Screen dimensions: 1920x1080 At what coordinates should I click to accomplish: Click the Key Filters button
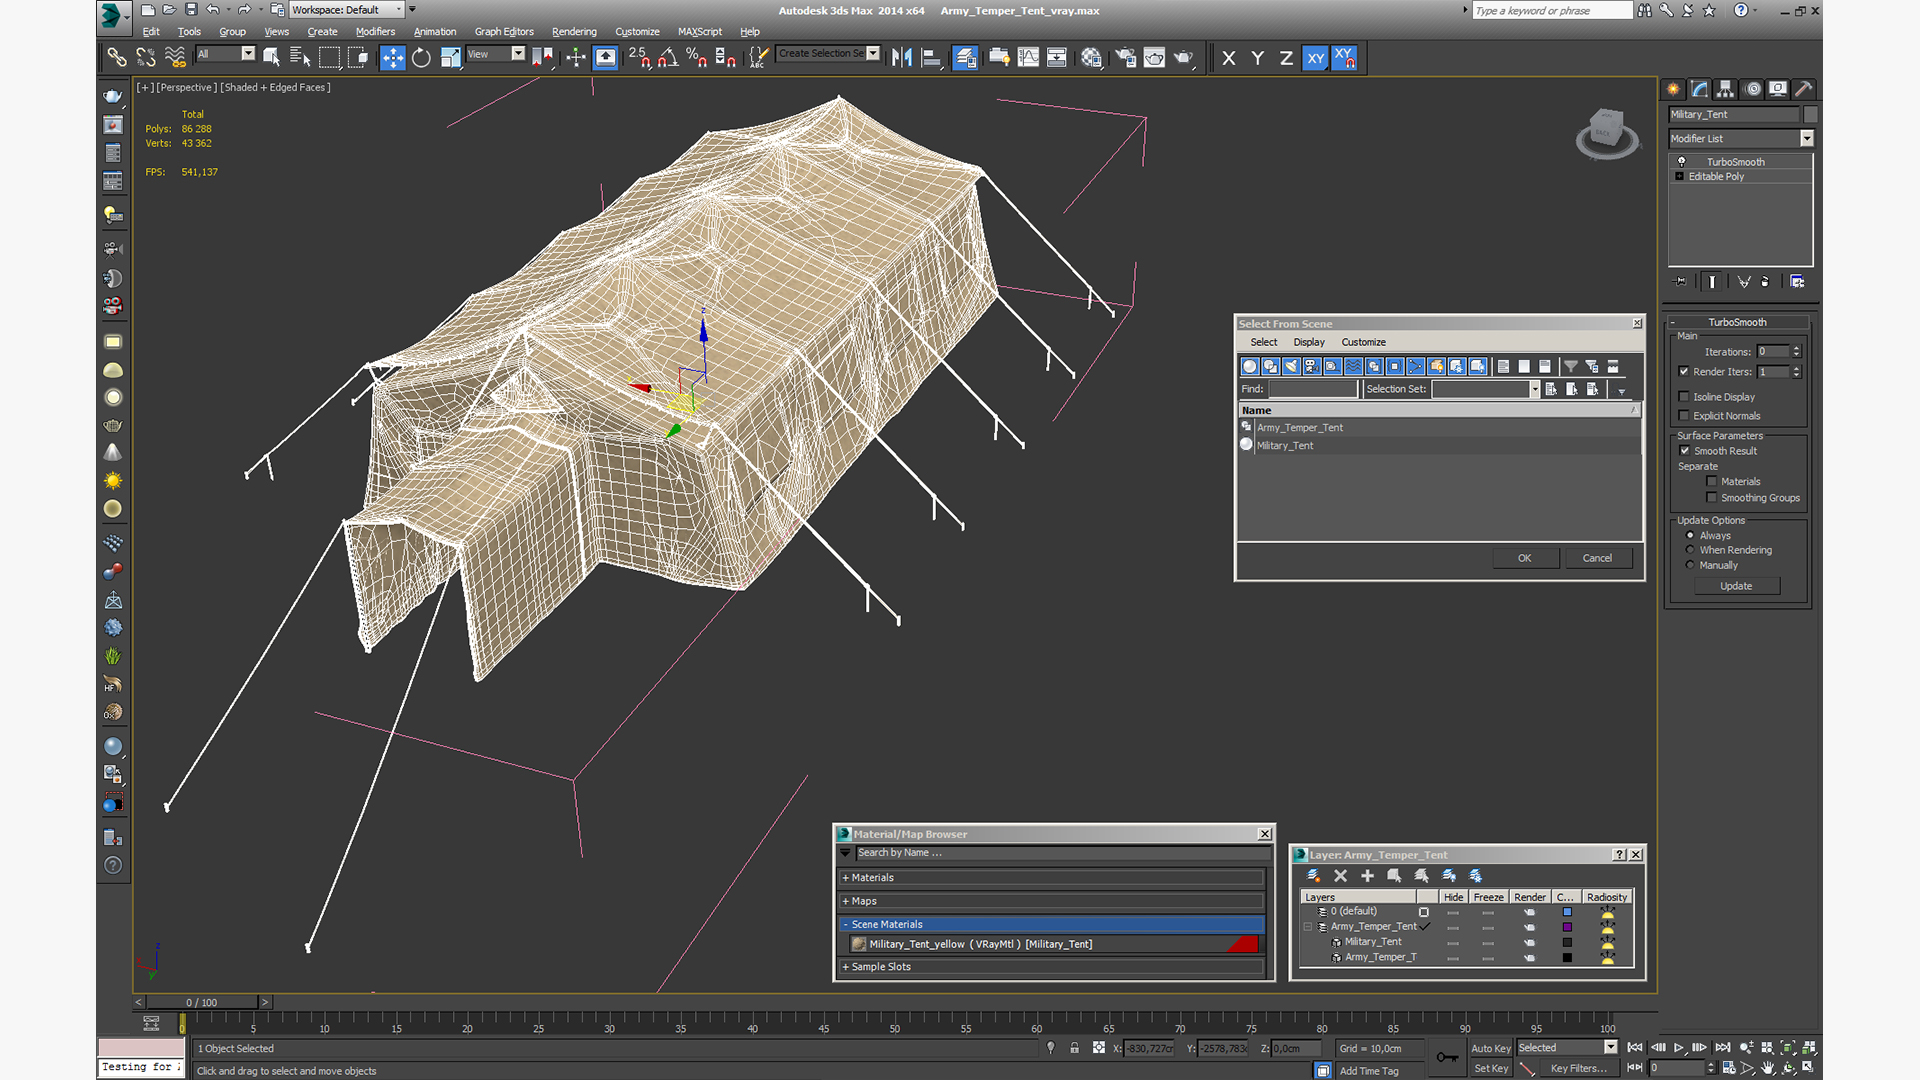pos(1579,1068)
